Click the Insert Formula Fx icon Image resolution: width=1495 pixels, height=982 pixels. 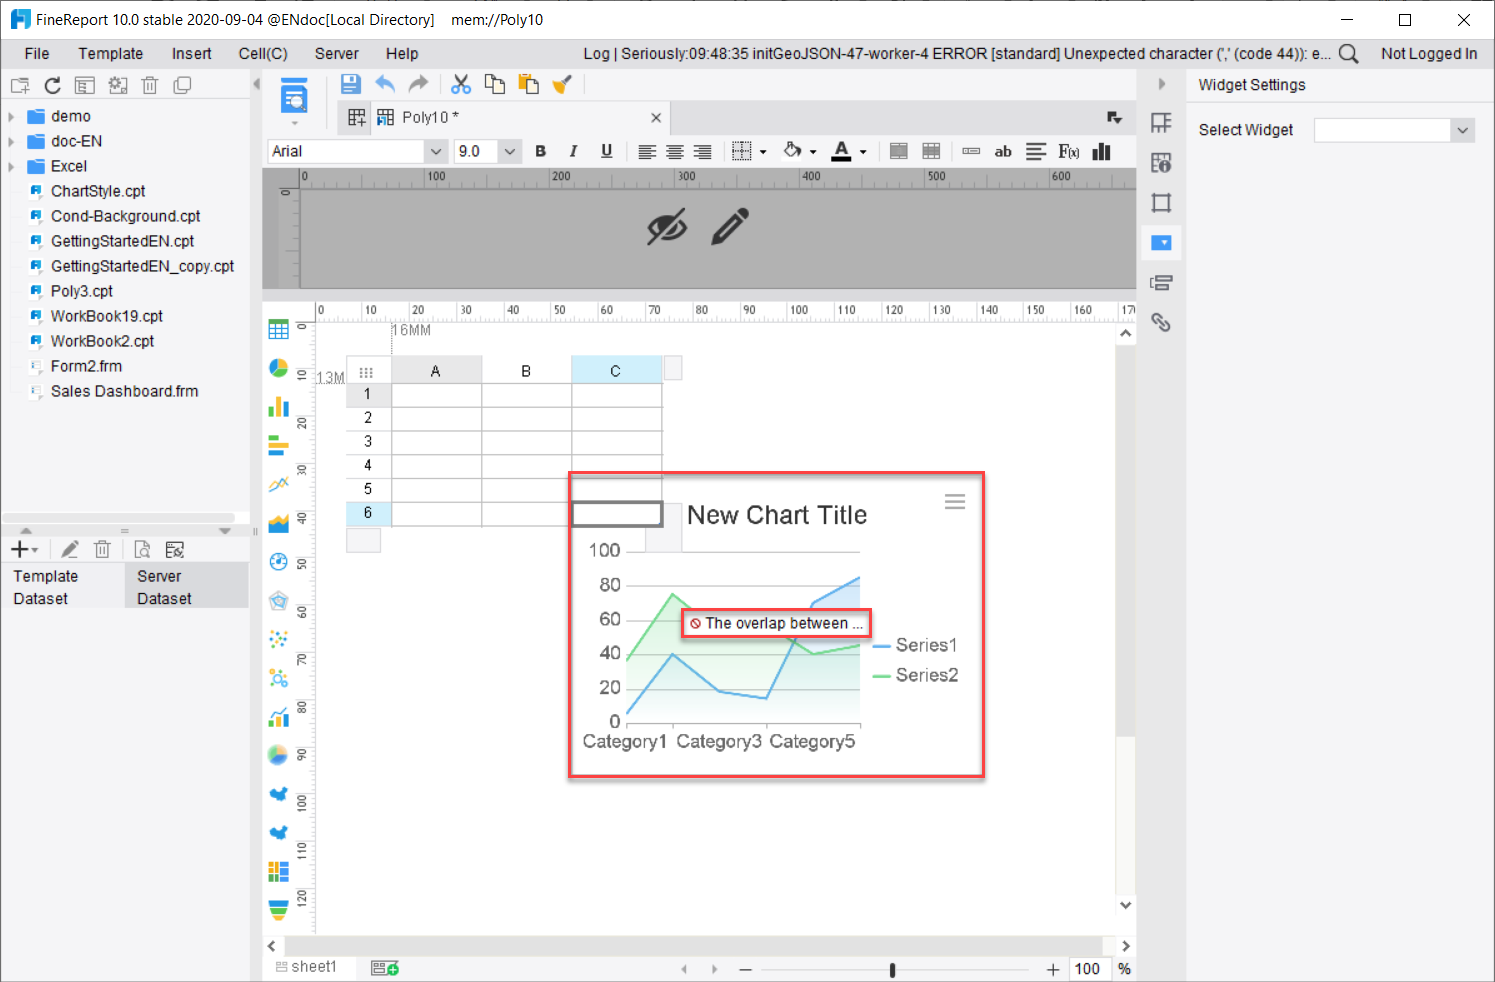(1068, 151)
